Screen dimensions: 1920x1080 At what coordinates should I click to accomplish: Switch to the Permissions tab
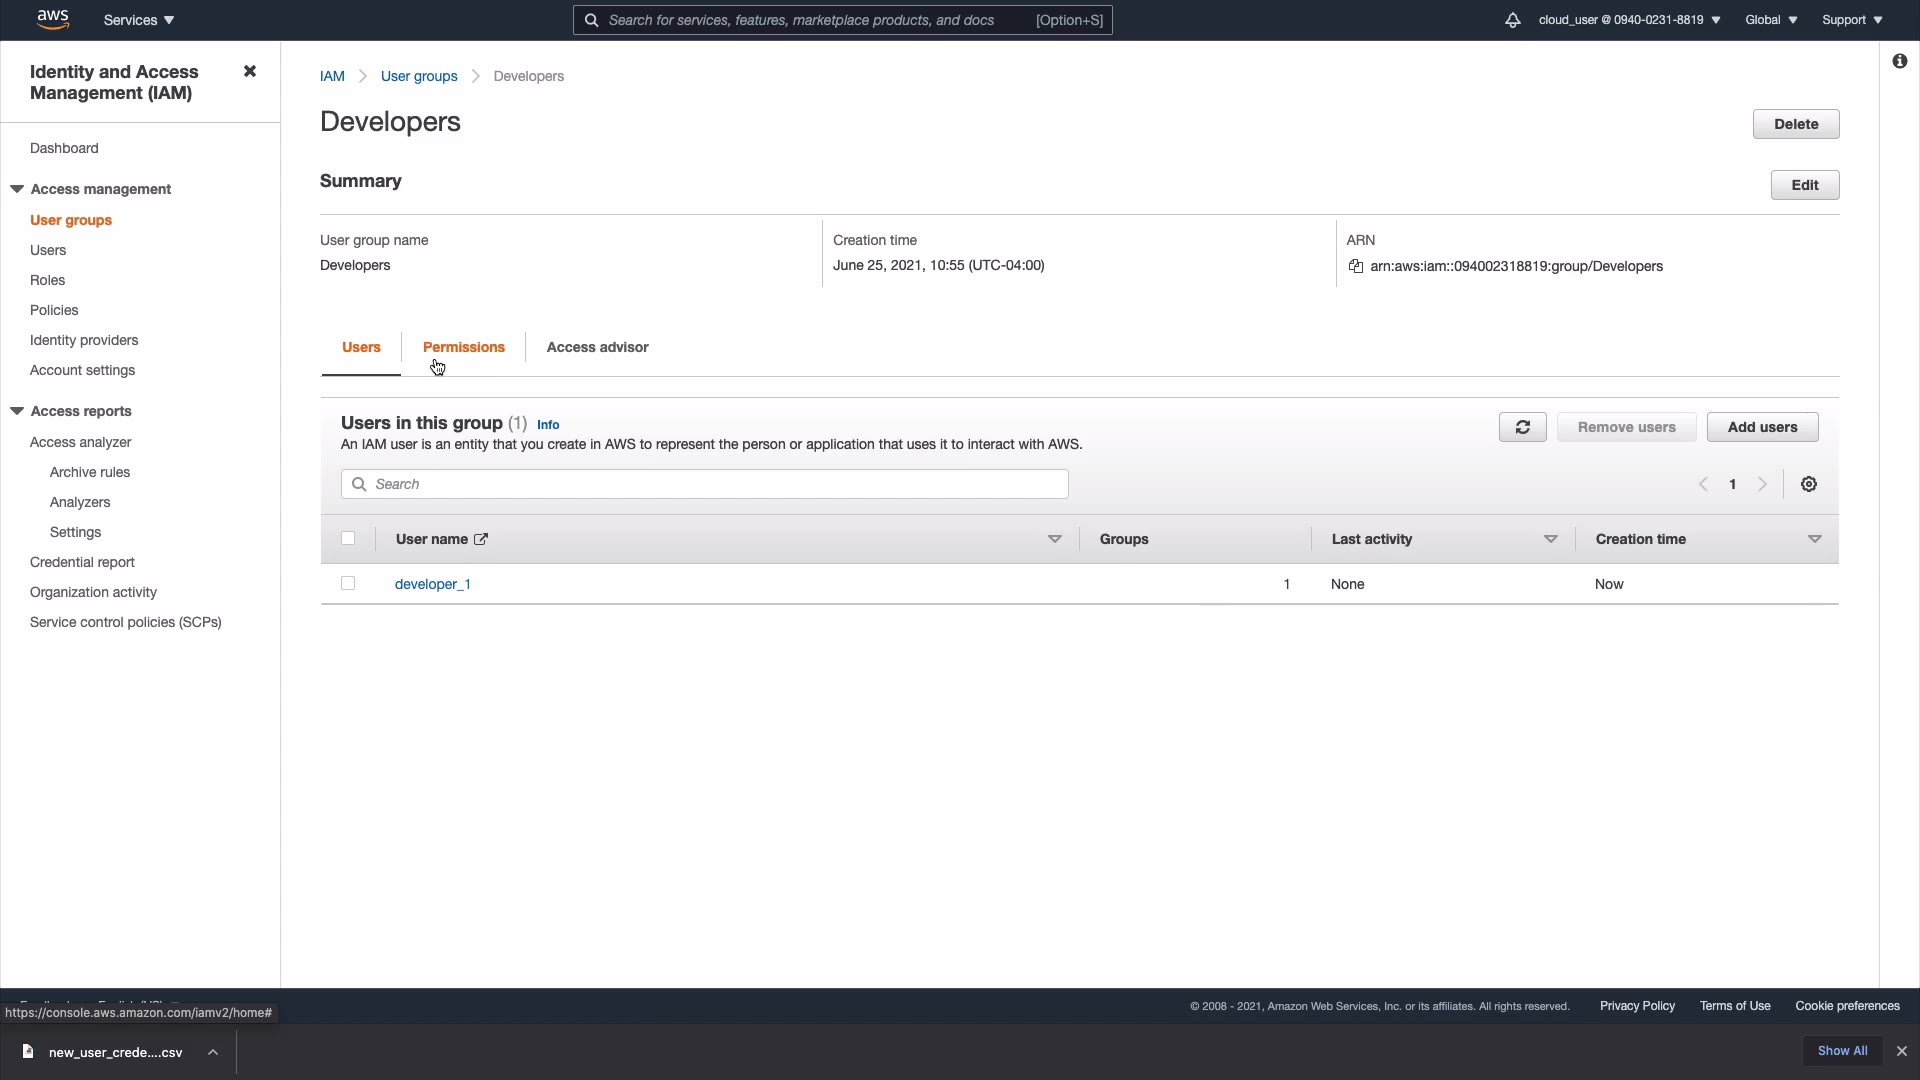tap(463, 347)
